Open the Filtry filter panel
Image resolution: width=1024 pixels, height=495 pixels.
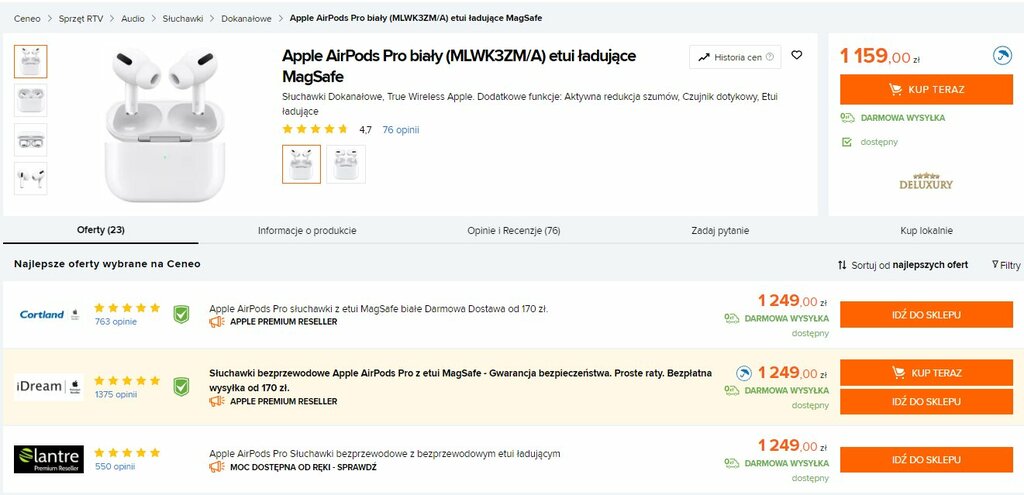tap(1006, 265)
